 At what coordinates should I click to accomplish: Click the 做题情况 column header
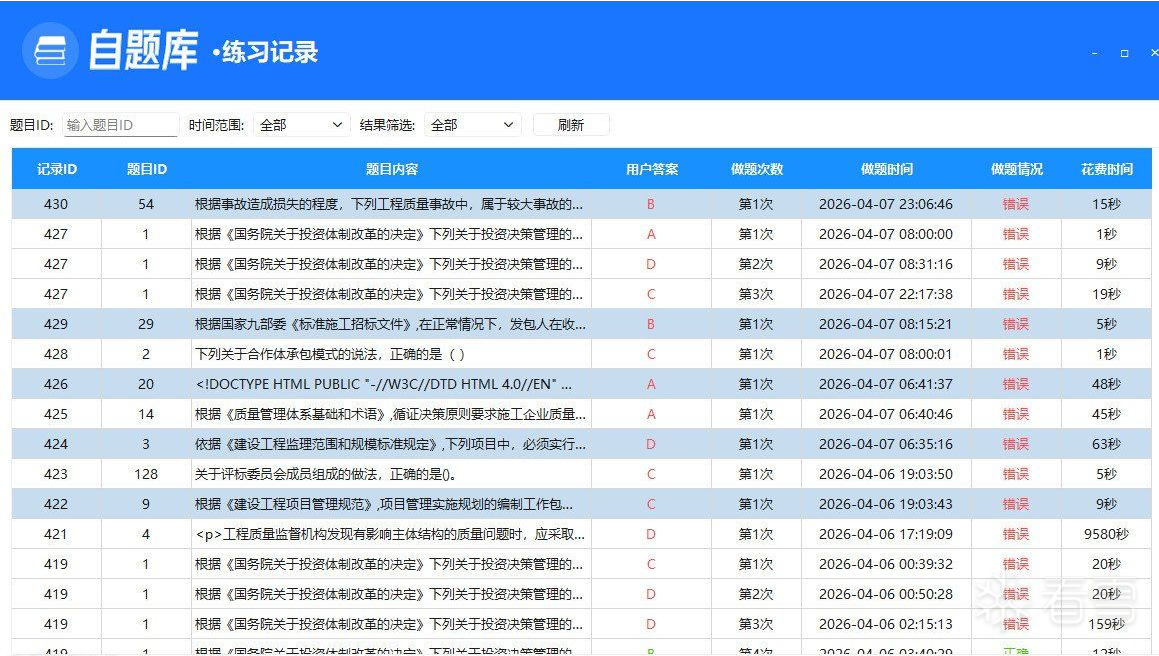click(x=1016, y=169)
